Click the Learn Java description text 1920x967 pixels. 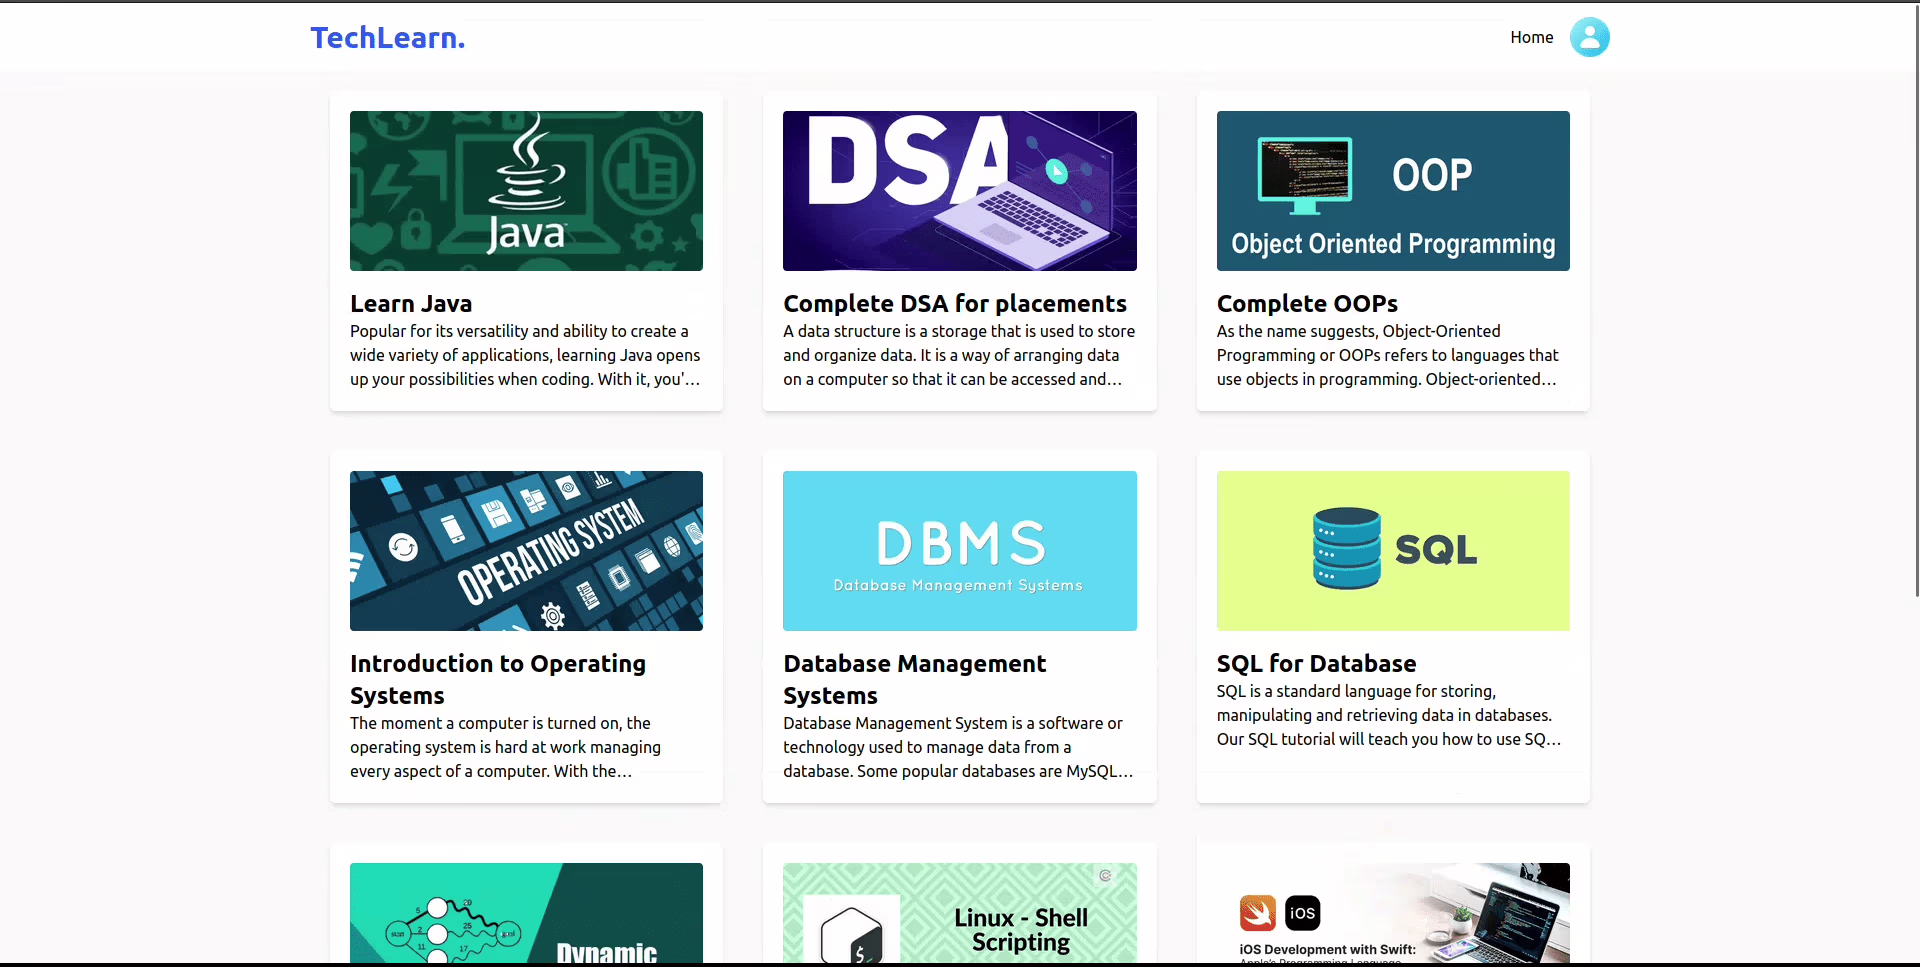526,355
